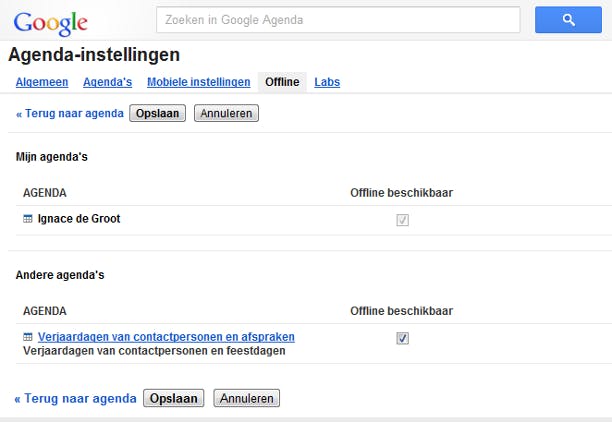
Task: Click the upper Opslaan button
Action: [157, 113]
